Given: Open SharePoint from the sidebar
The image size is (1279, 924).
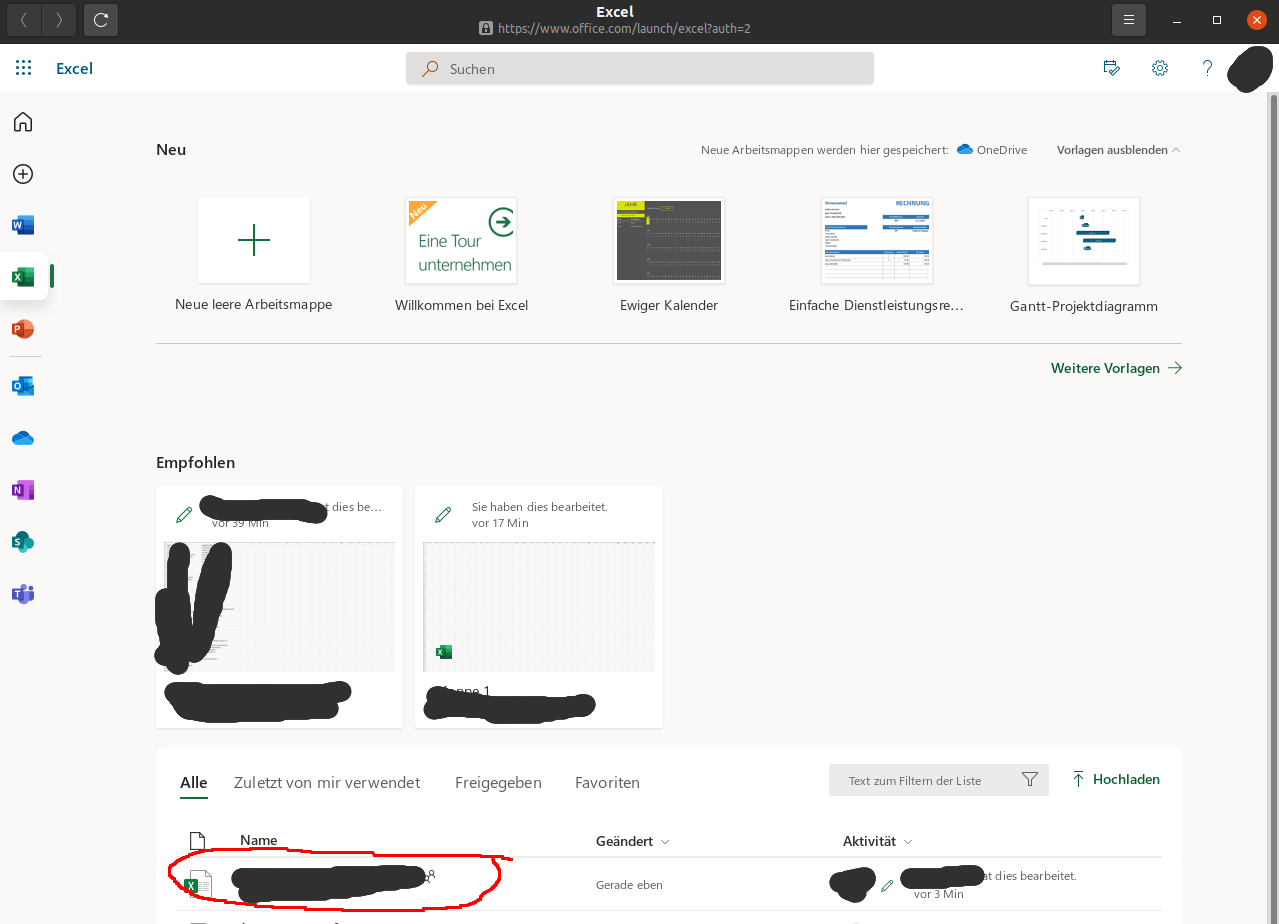Looking at the screenshot, I should tap(23, 542).
